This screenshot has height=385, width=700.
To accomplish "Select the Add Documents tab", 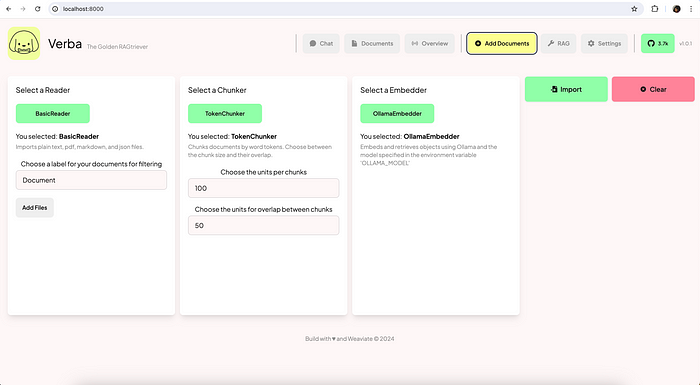I will [502, 43].
